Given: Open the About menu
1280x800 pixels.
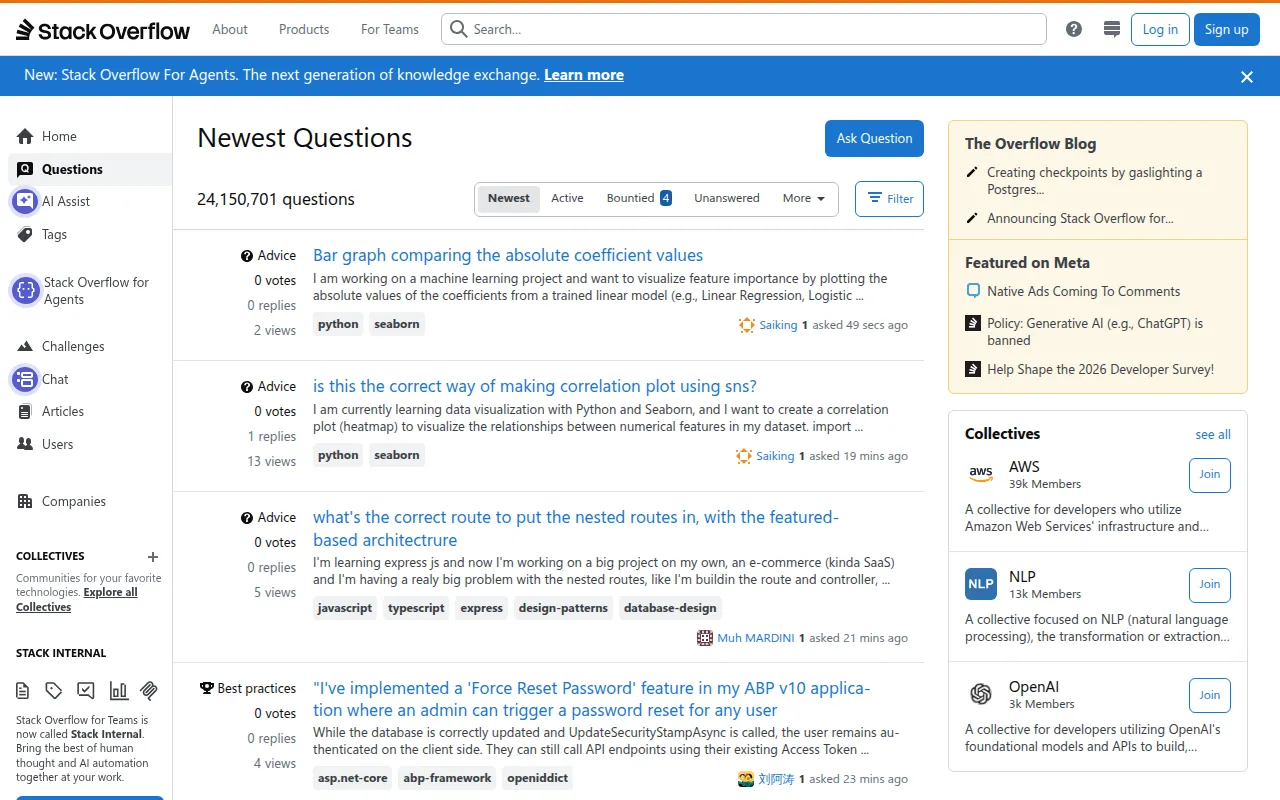Looking at the screenshot, I should 230,29.
